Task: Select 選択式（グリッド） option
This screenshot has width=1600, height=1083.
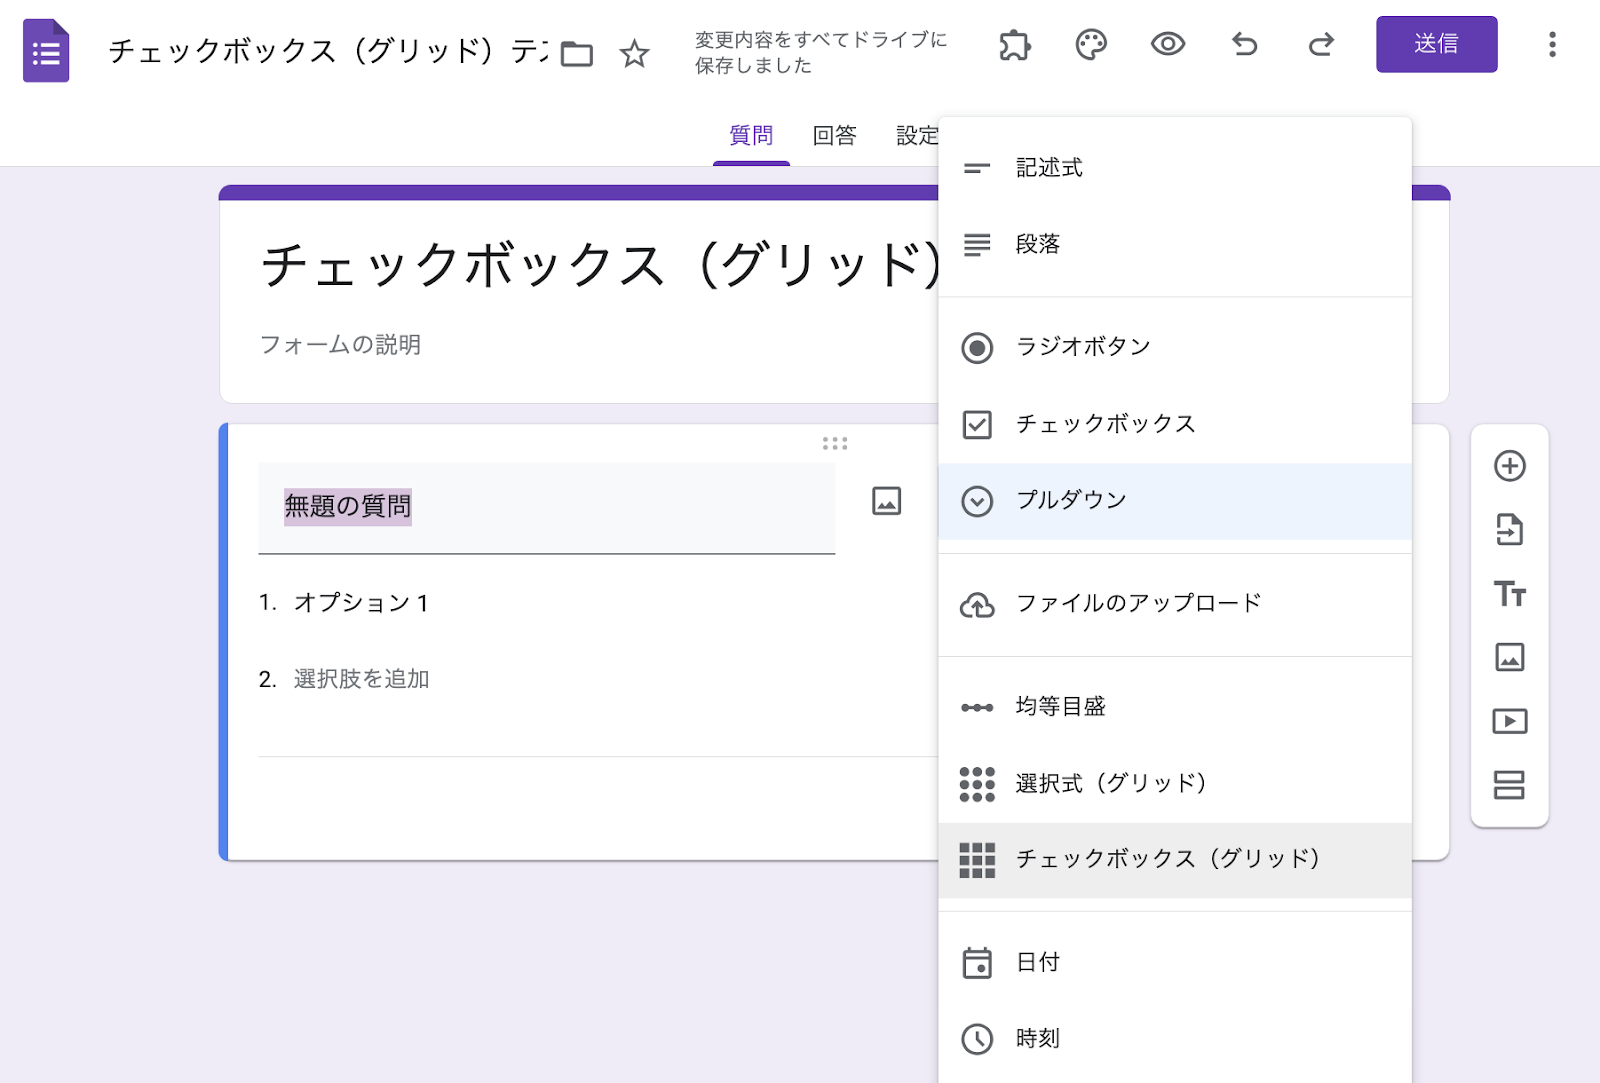Action: [x=1175, y=783]
